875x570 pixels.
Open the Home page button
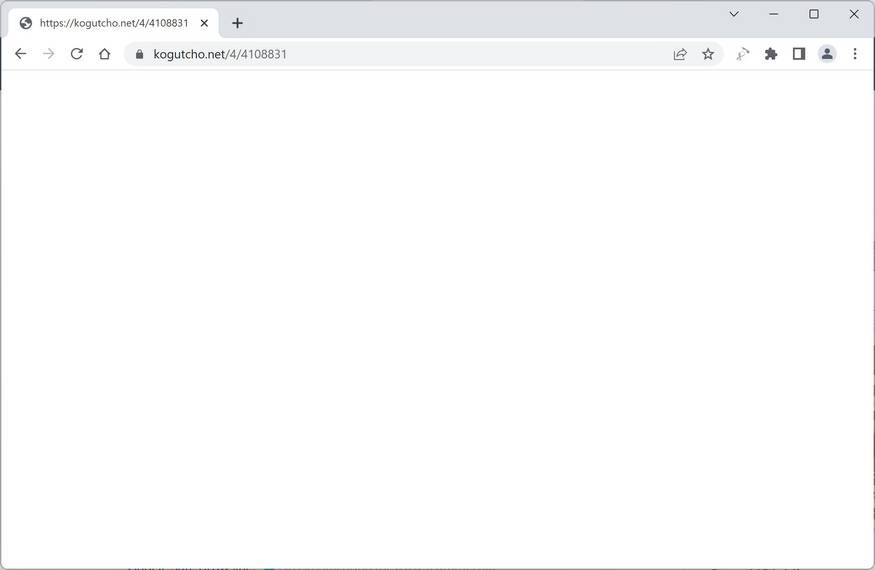(x=104, y=54)
